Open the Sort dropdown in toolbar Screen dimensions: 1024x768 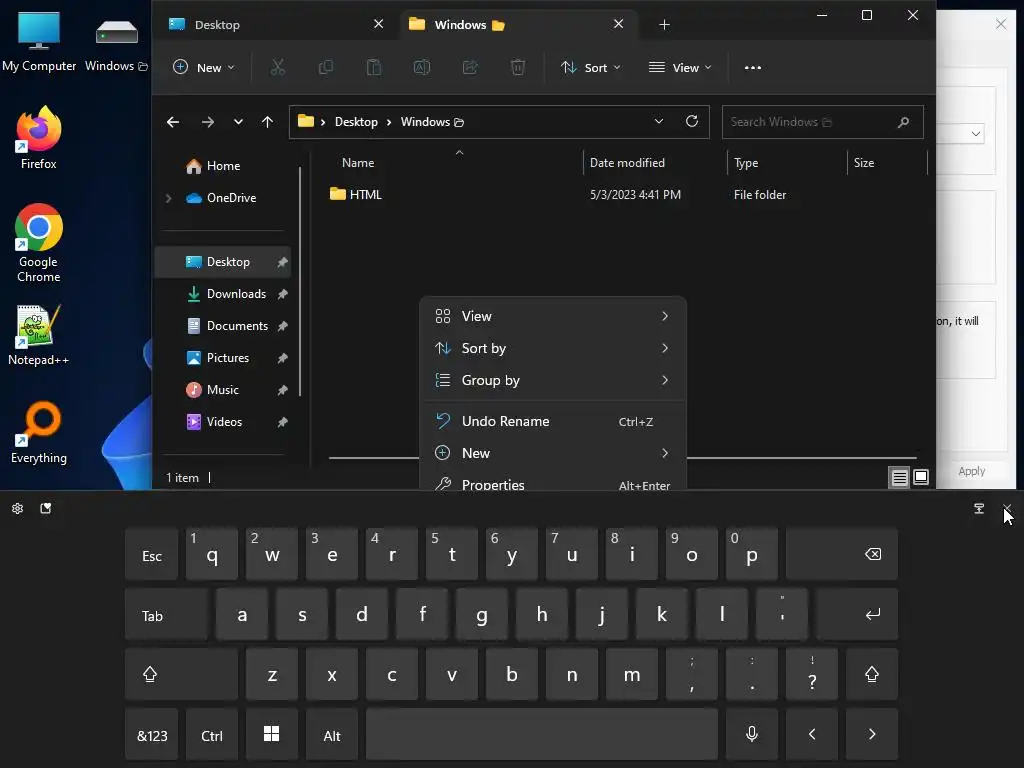[590, 67]
